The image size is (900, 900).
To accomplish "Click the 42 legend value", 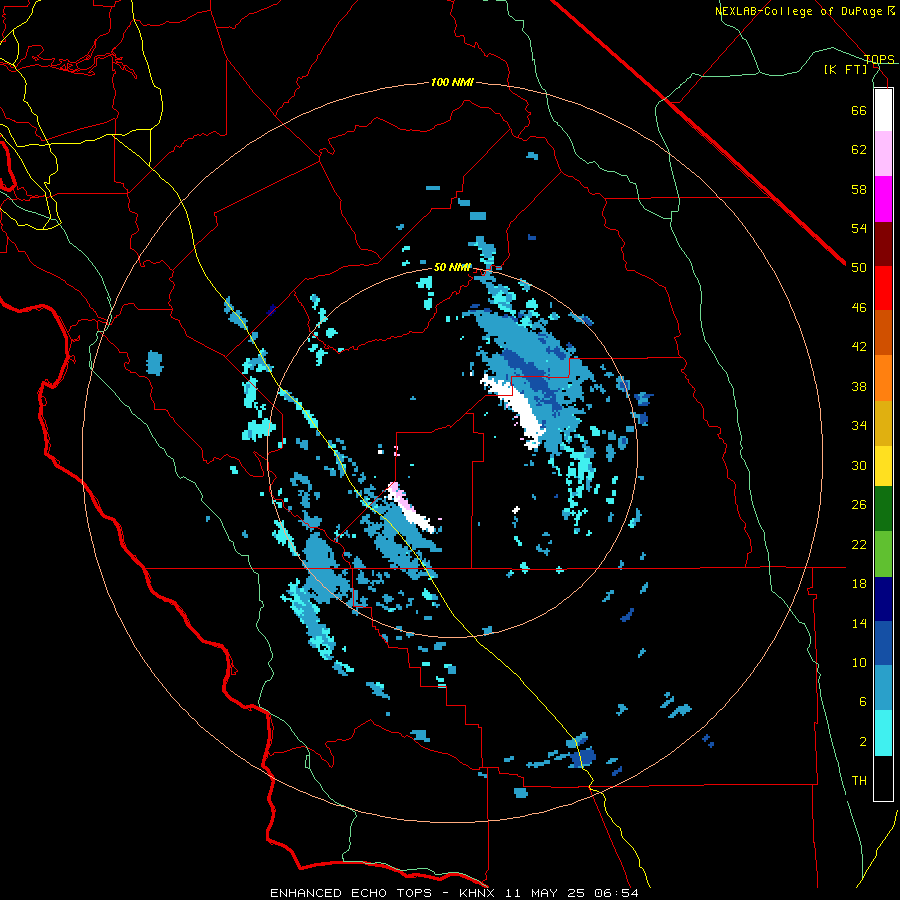I will 859,347.
